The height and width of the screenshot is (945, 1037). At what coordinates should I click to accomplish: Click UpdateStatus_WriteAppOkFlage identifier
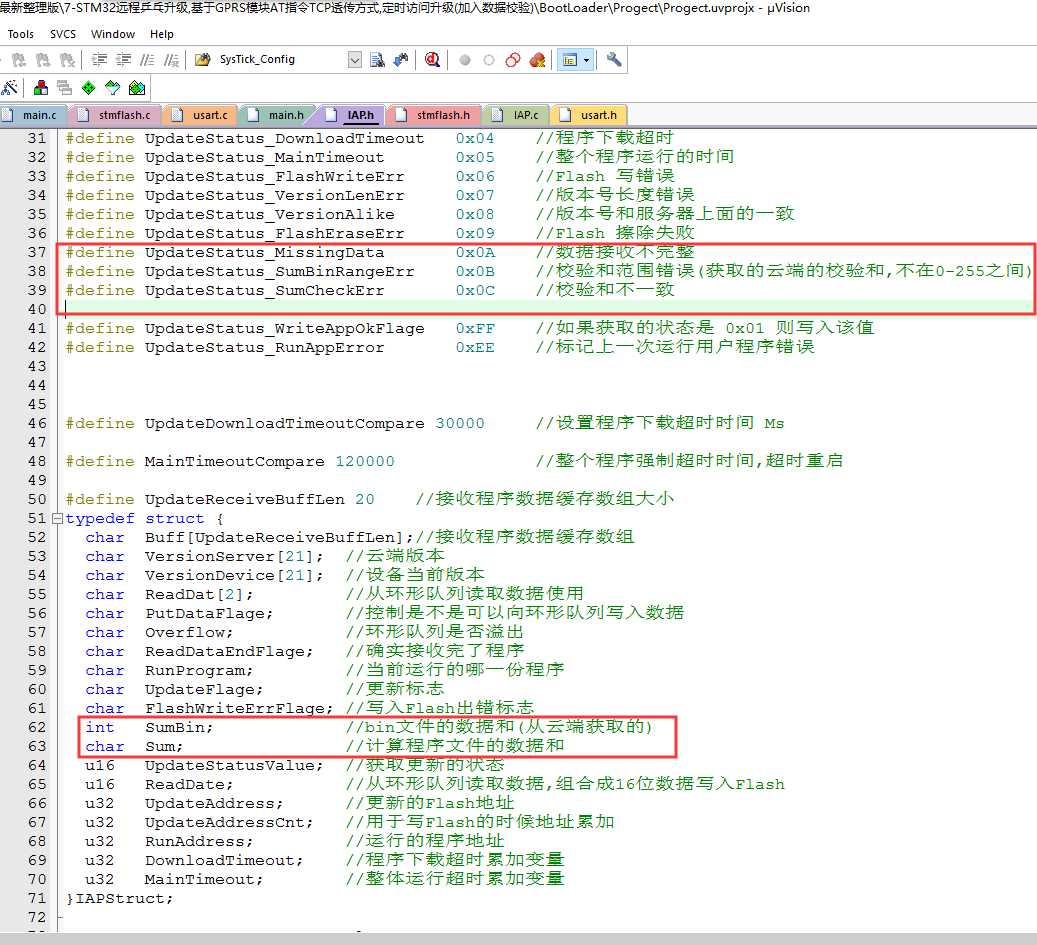284,329
